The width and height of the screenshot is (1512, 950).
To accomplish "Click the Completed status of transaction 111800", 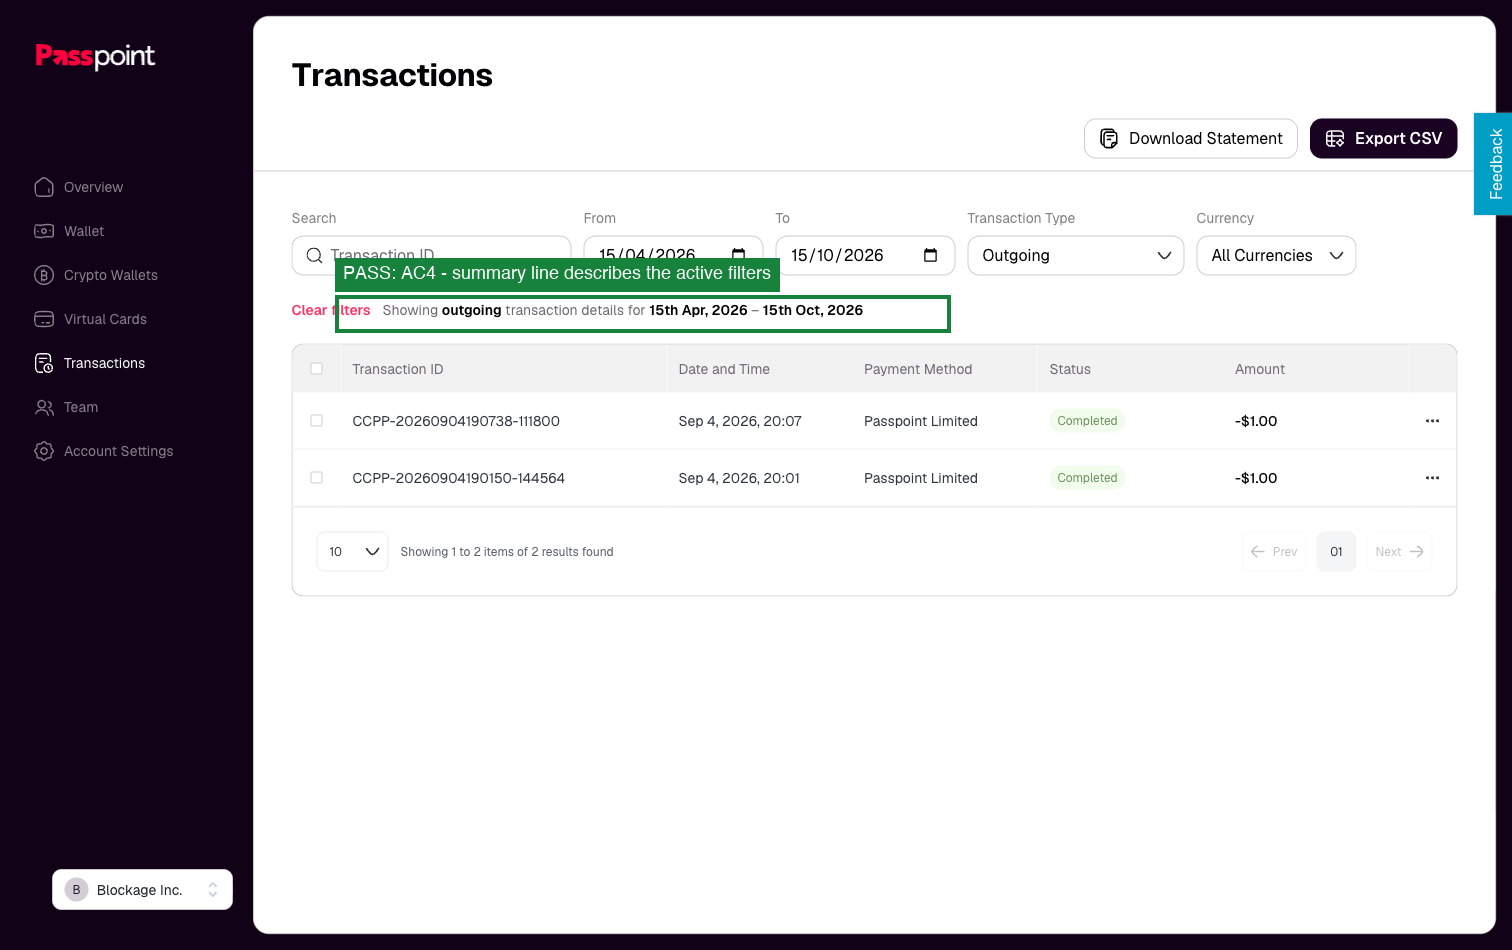I will pos(1087,421).
